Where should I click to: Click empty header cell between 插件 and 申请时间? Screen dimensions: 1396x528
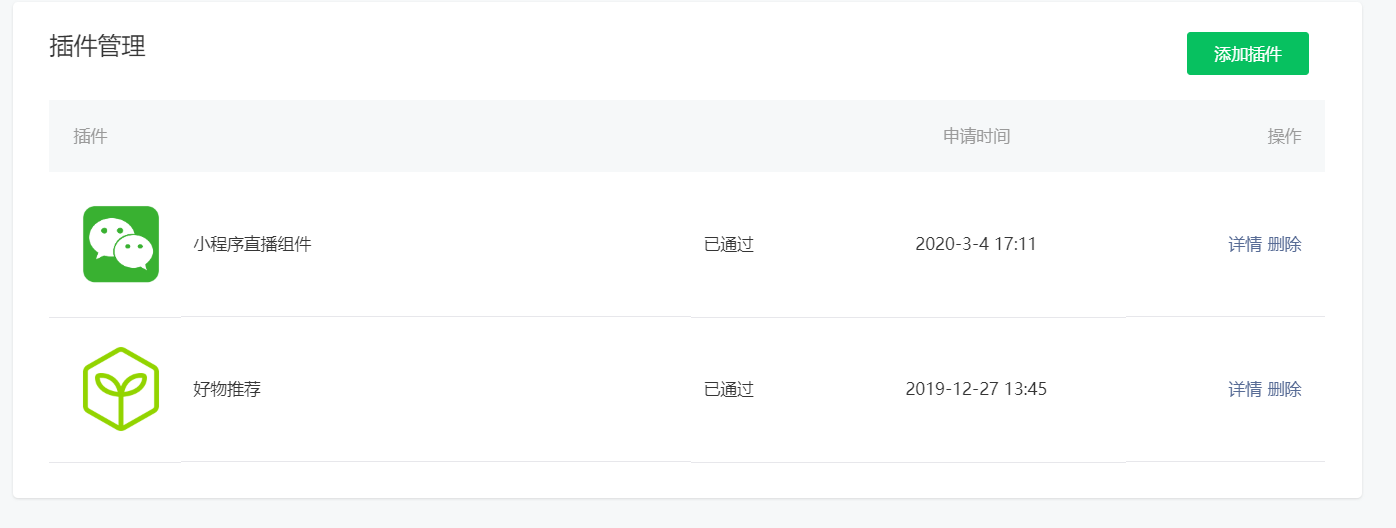[500, 136]
